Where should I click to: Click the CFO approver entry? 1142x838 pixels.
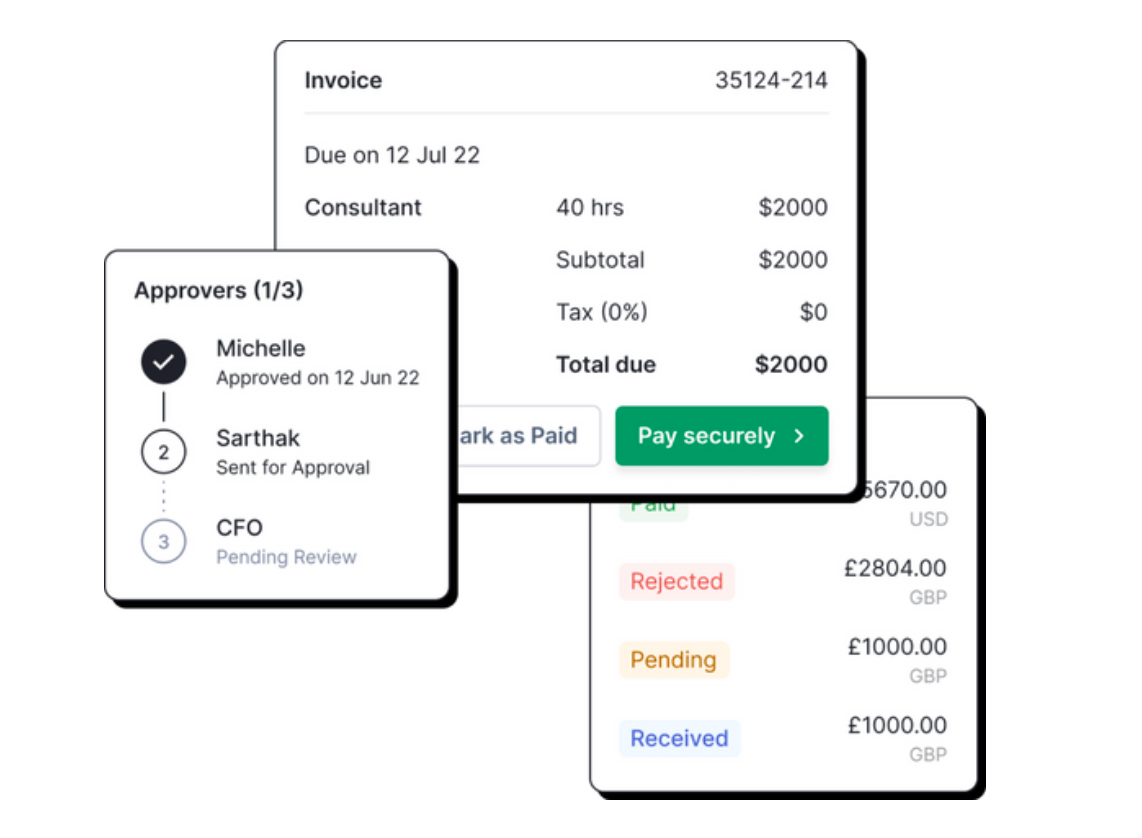pyautogui.click(x=240, y=528)
